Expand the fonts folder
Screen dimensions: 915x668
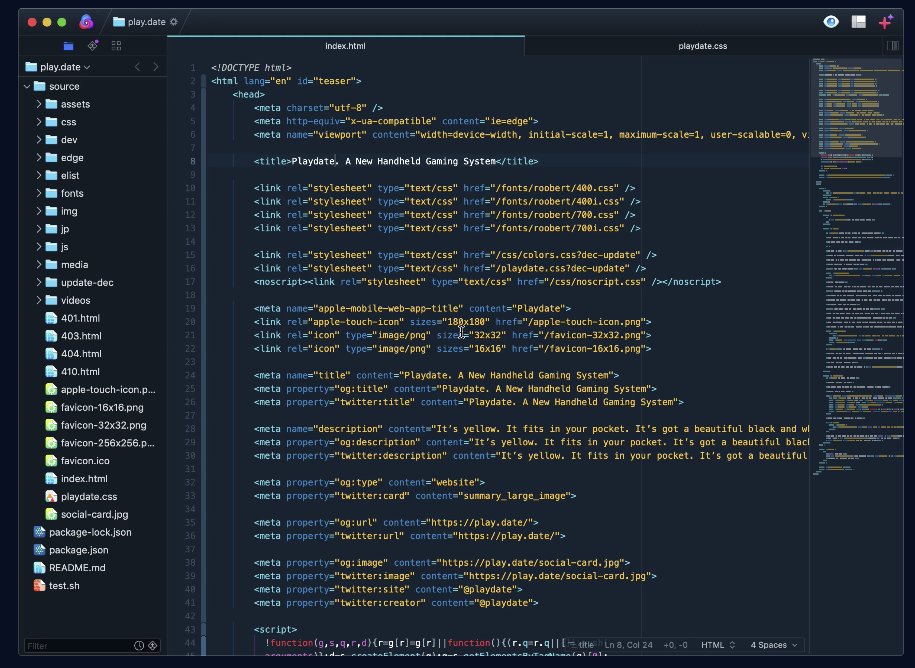point(39,193)
